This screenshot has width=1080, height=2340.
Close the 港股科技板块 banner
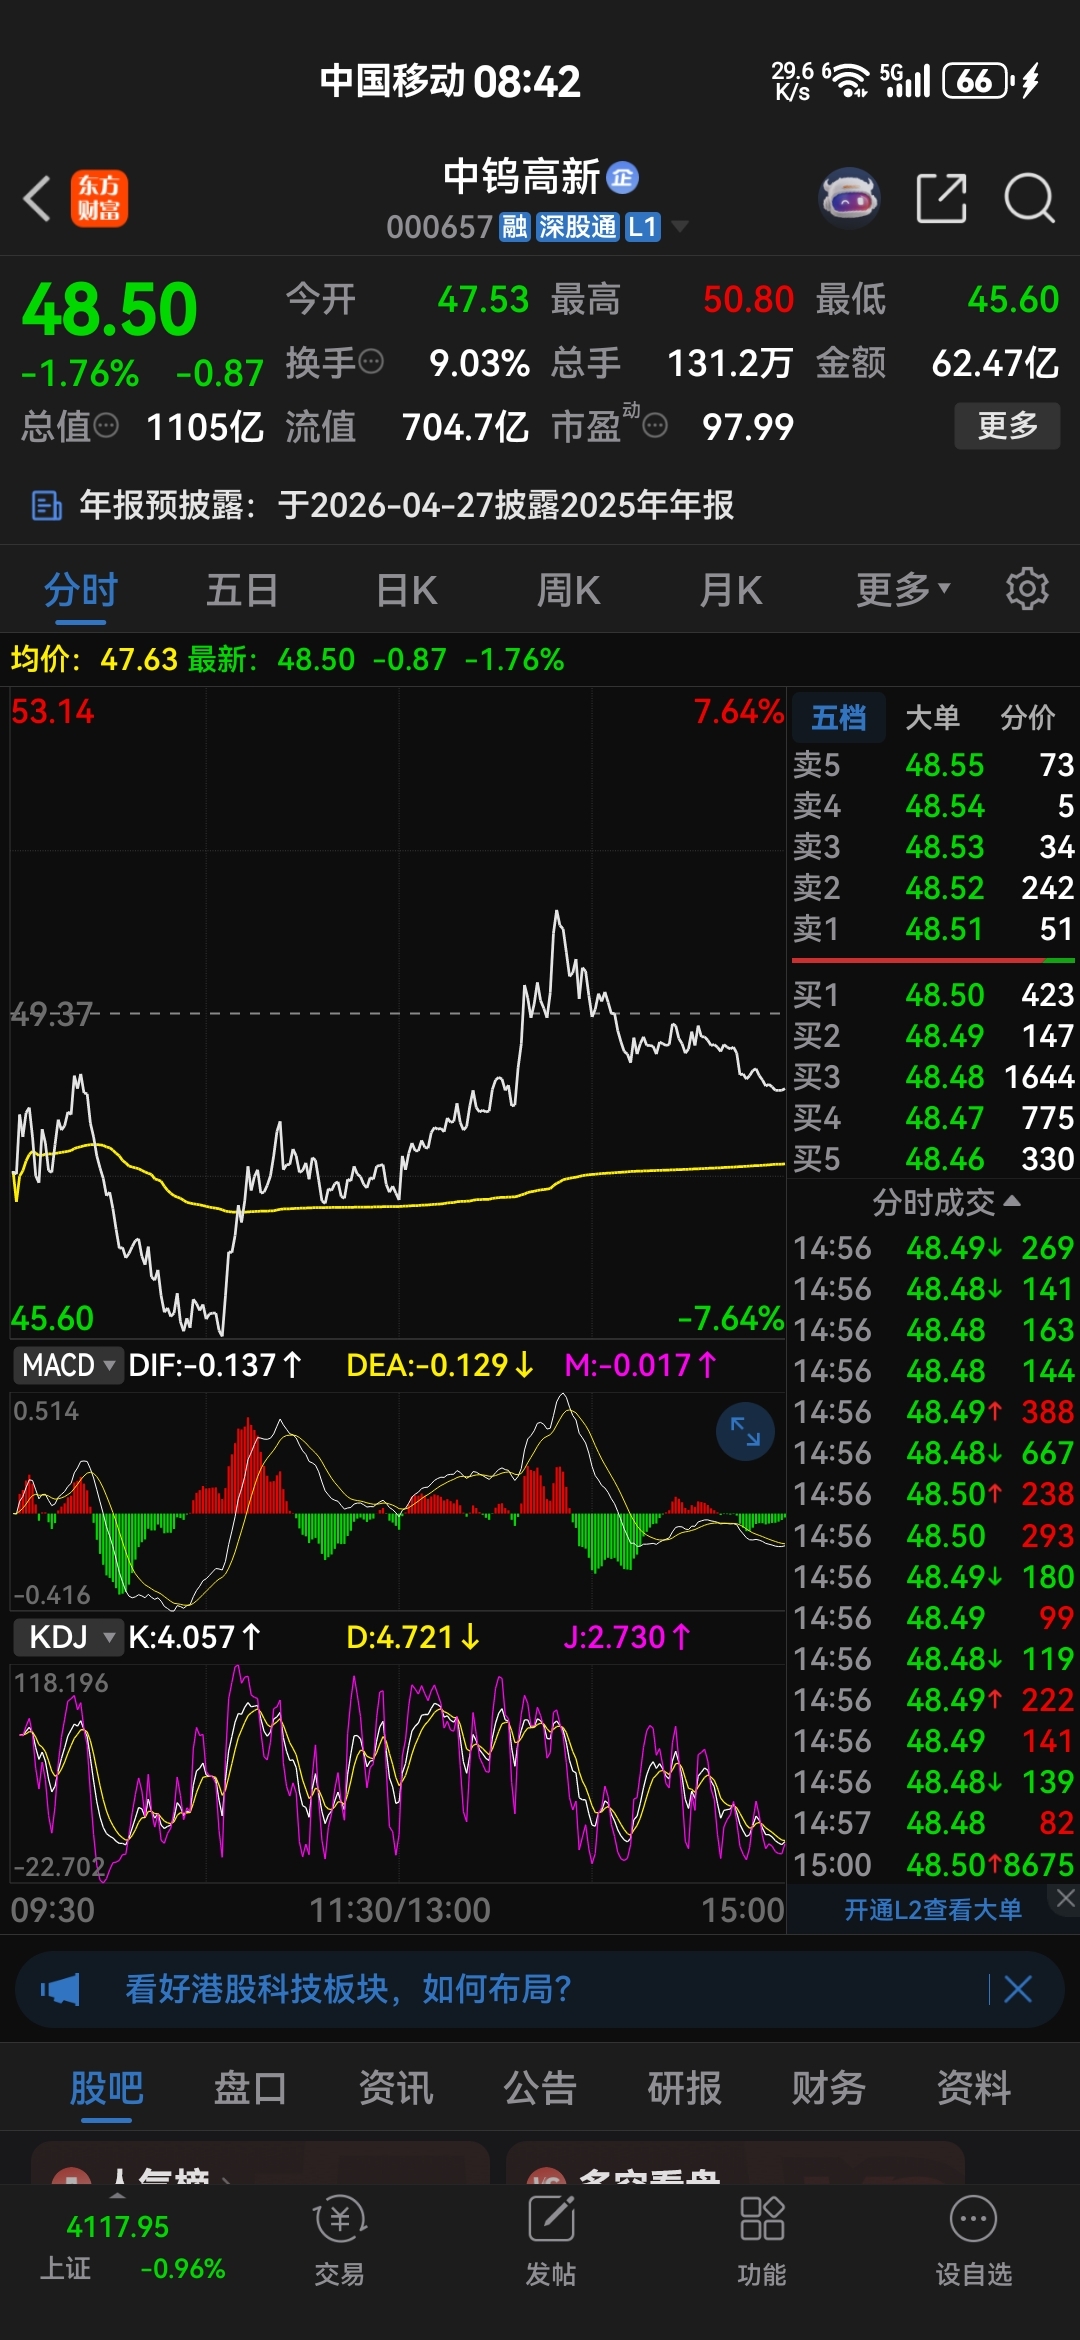[1018, 1989]
